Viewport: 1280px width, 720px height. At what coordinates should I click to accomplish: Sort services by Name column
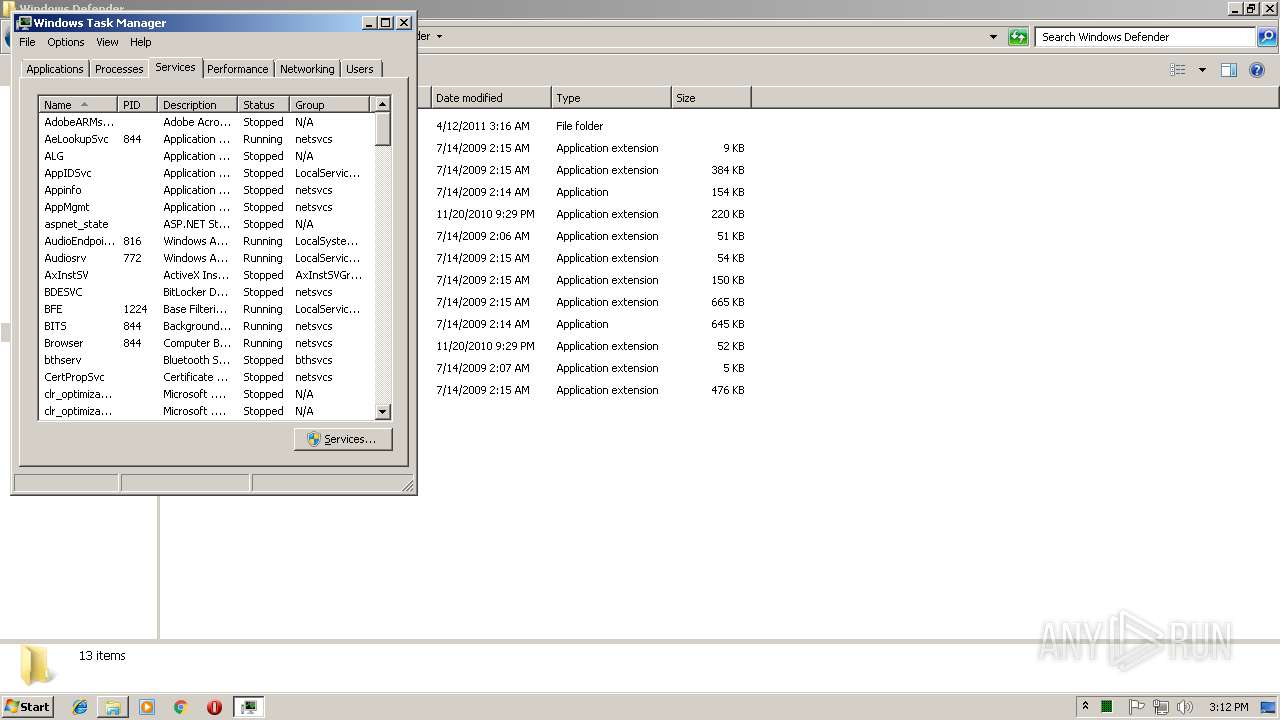(78, 105)
